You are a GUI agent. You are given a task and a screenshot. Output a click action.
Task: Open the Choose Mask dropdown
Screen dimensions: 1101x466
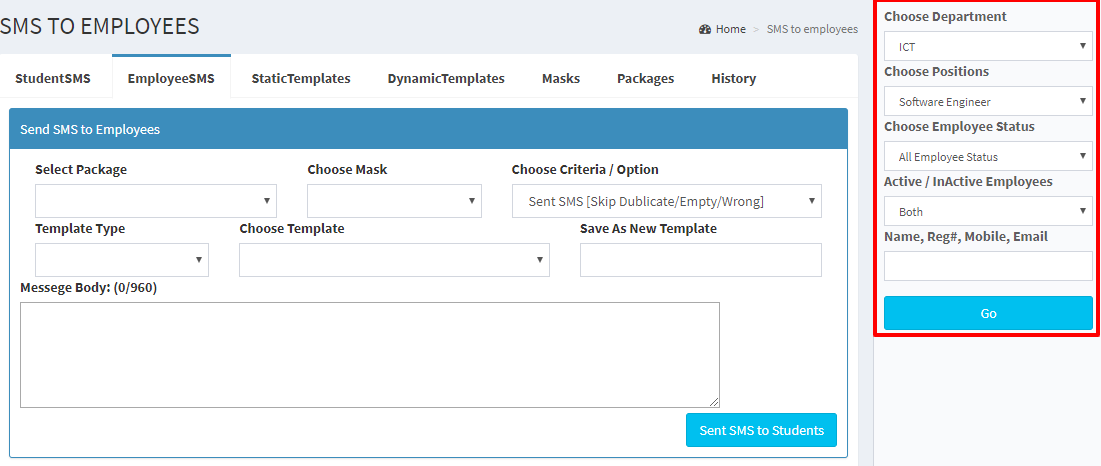pos(394,201)
